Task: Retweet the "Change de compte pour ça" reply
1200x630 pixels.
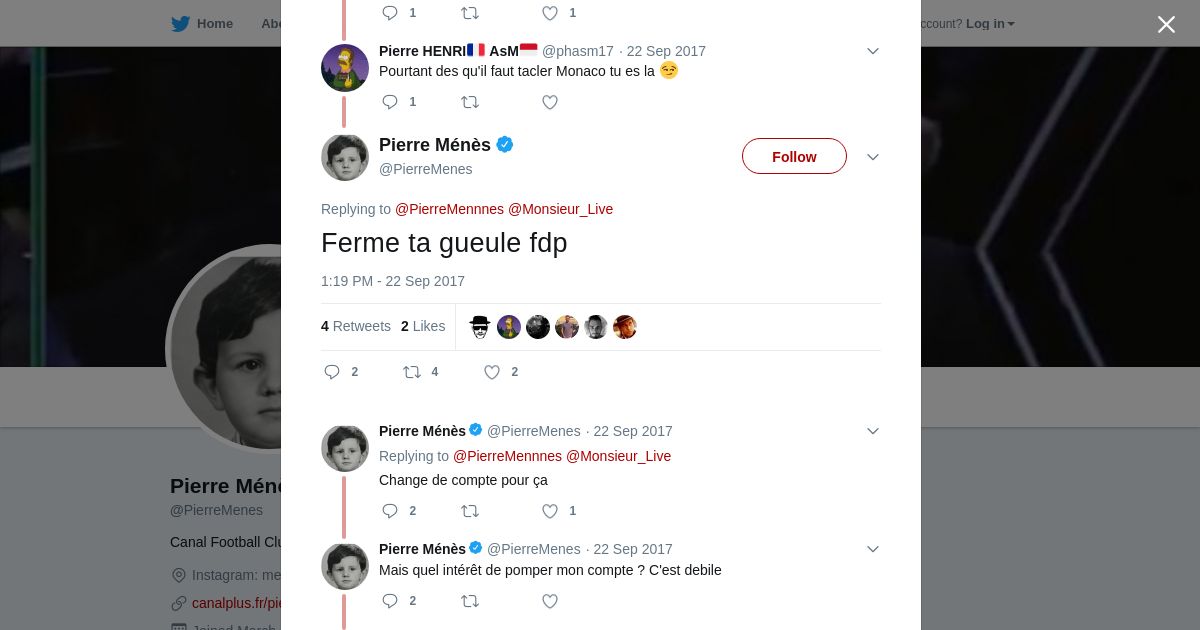Action: pyautogui.click(x=470, y=511)
